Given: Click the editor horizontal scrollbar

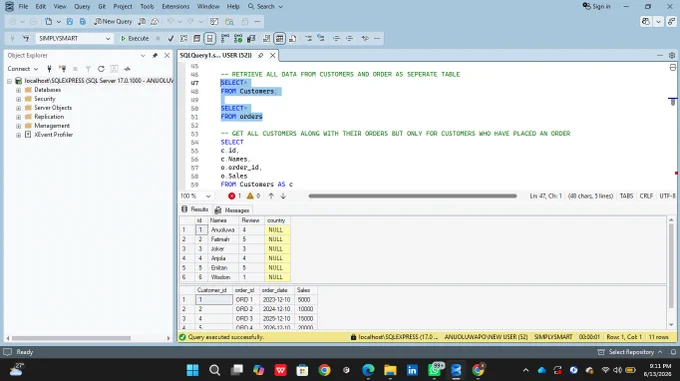Looking at the screenshot, I should tap(412, 196).
